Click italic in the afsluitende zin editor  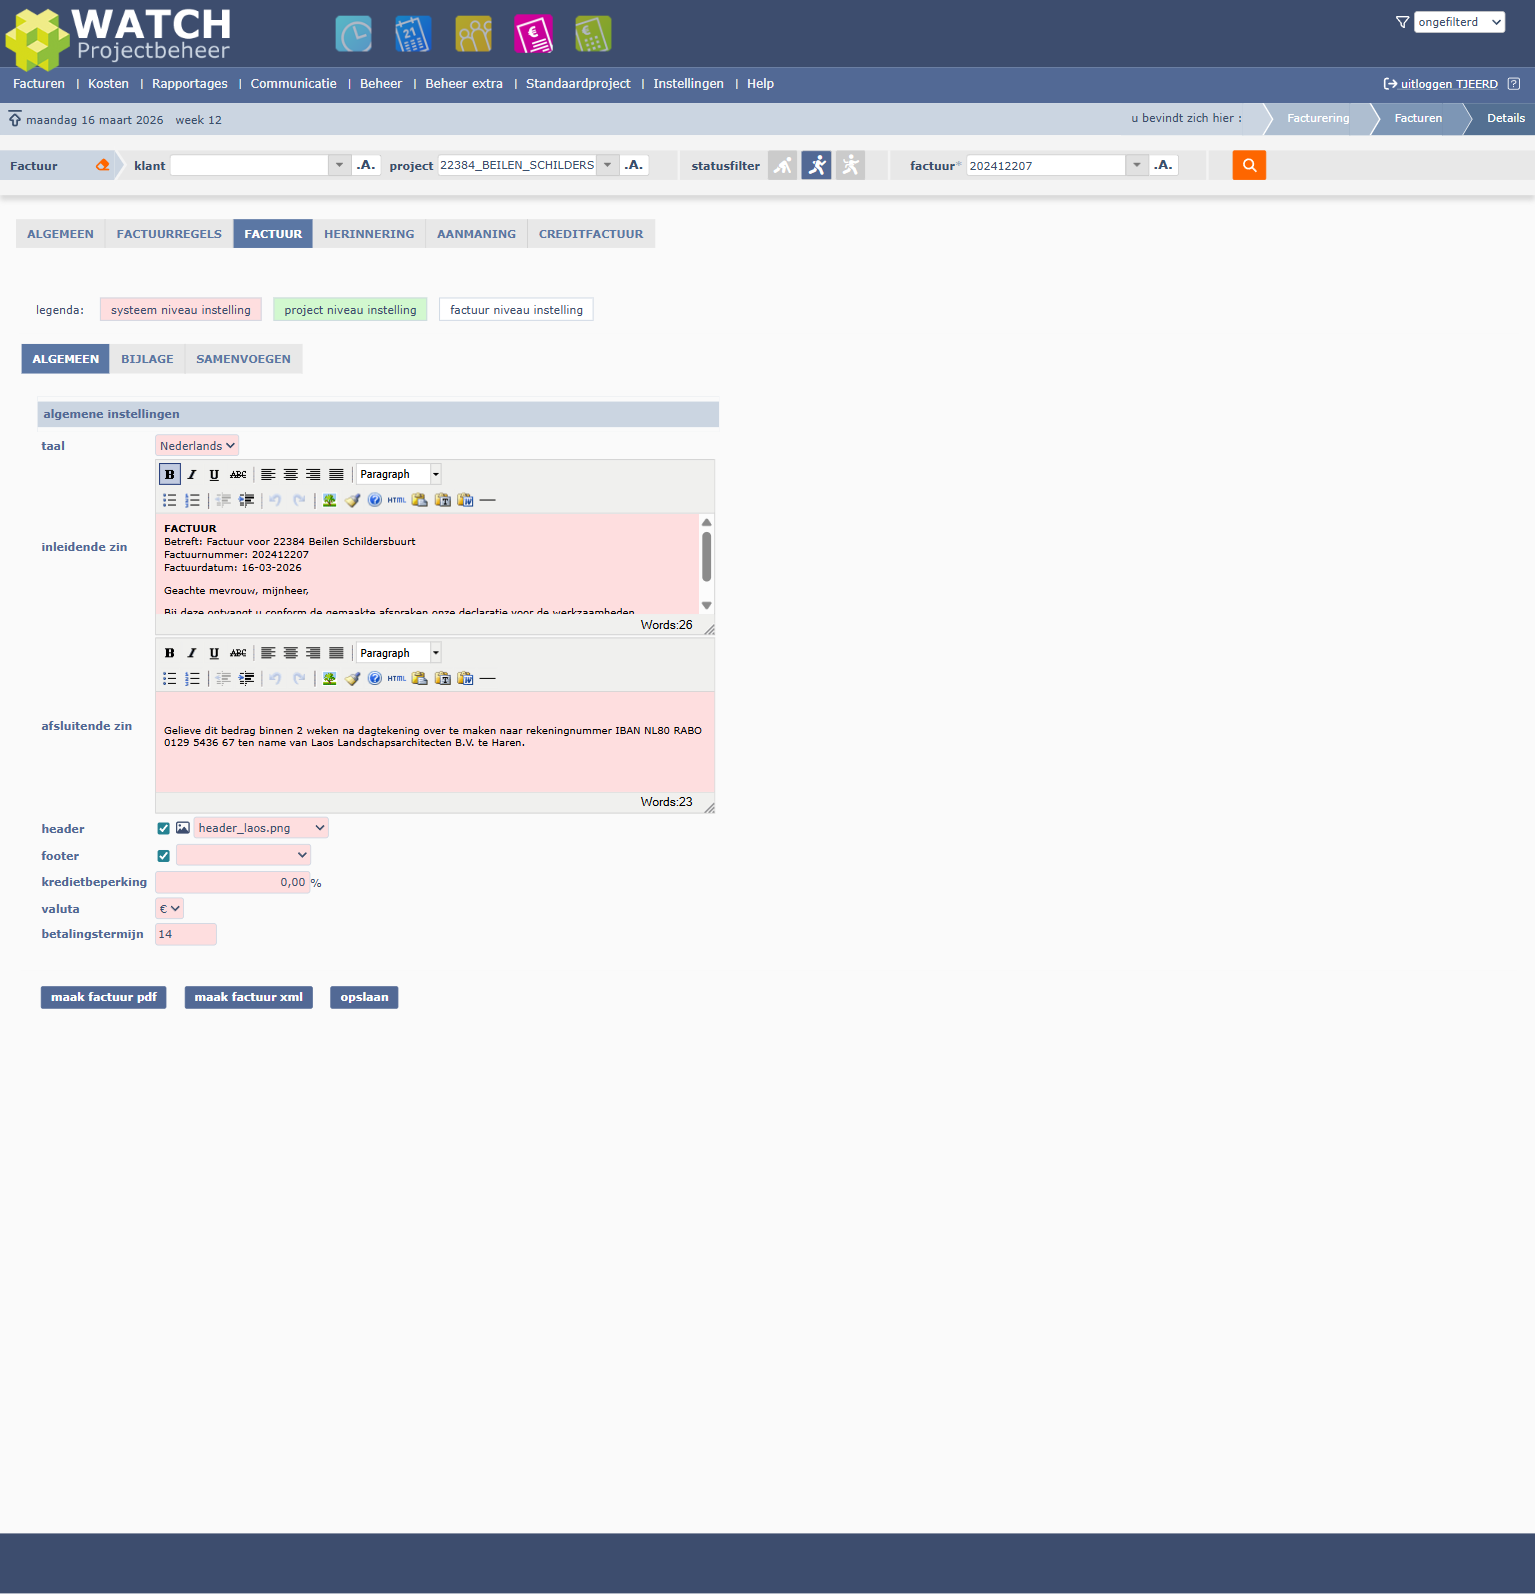point(192,653)
